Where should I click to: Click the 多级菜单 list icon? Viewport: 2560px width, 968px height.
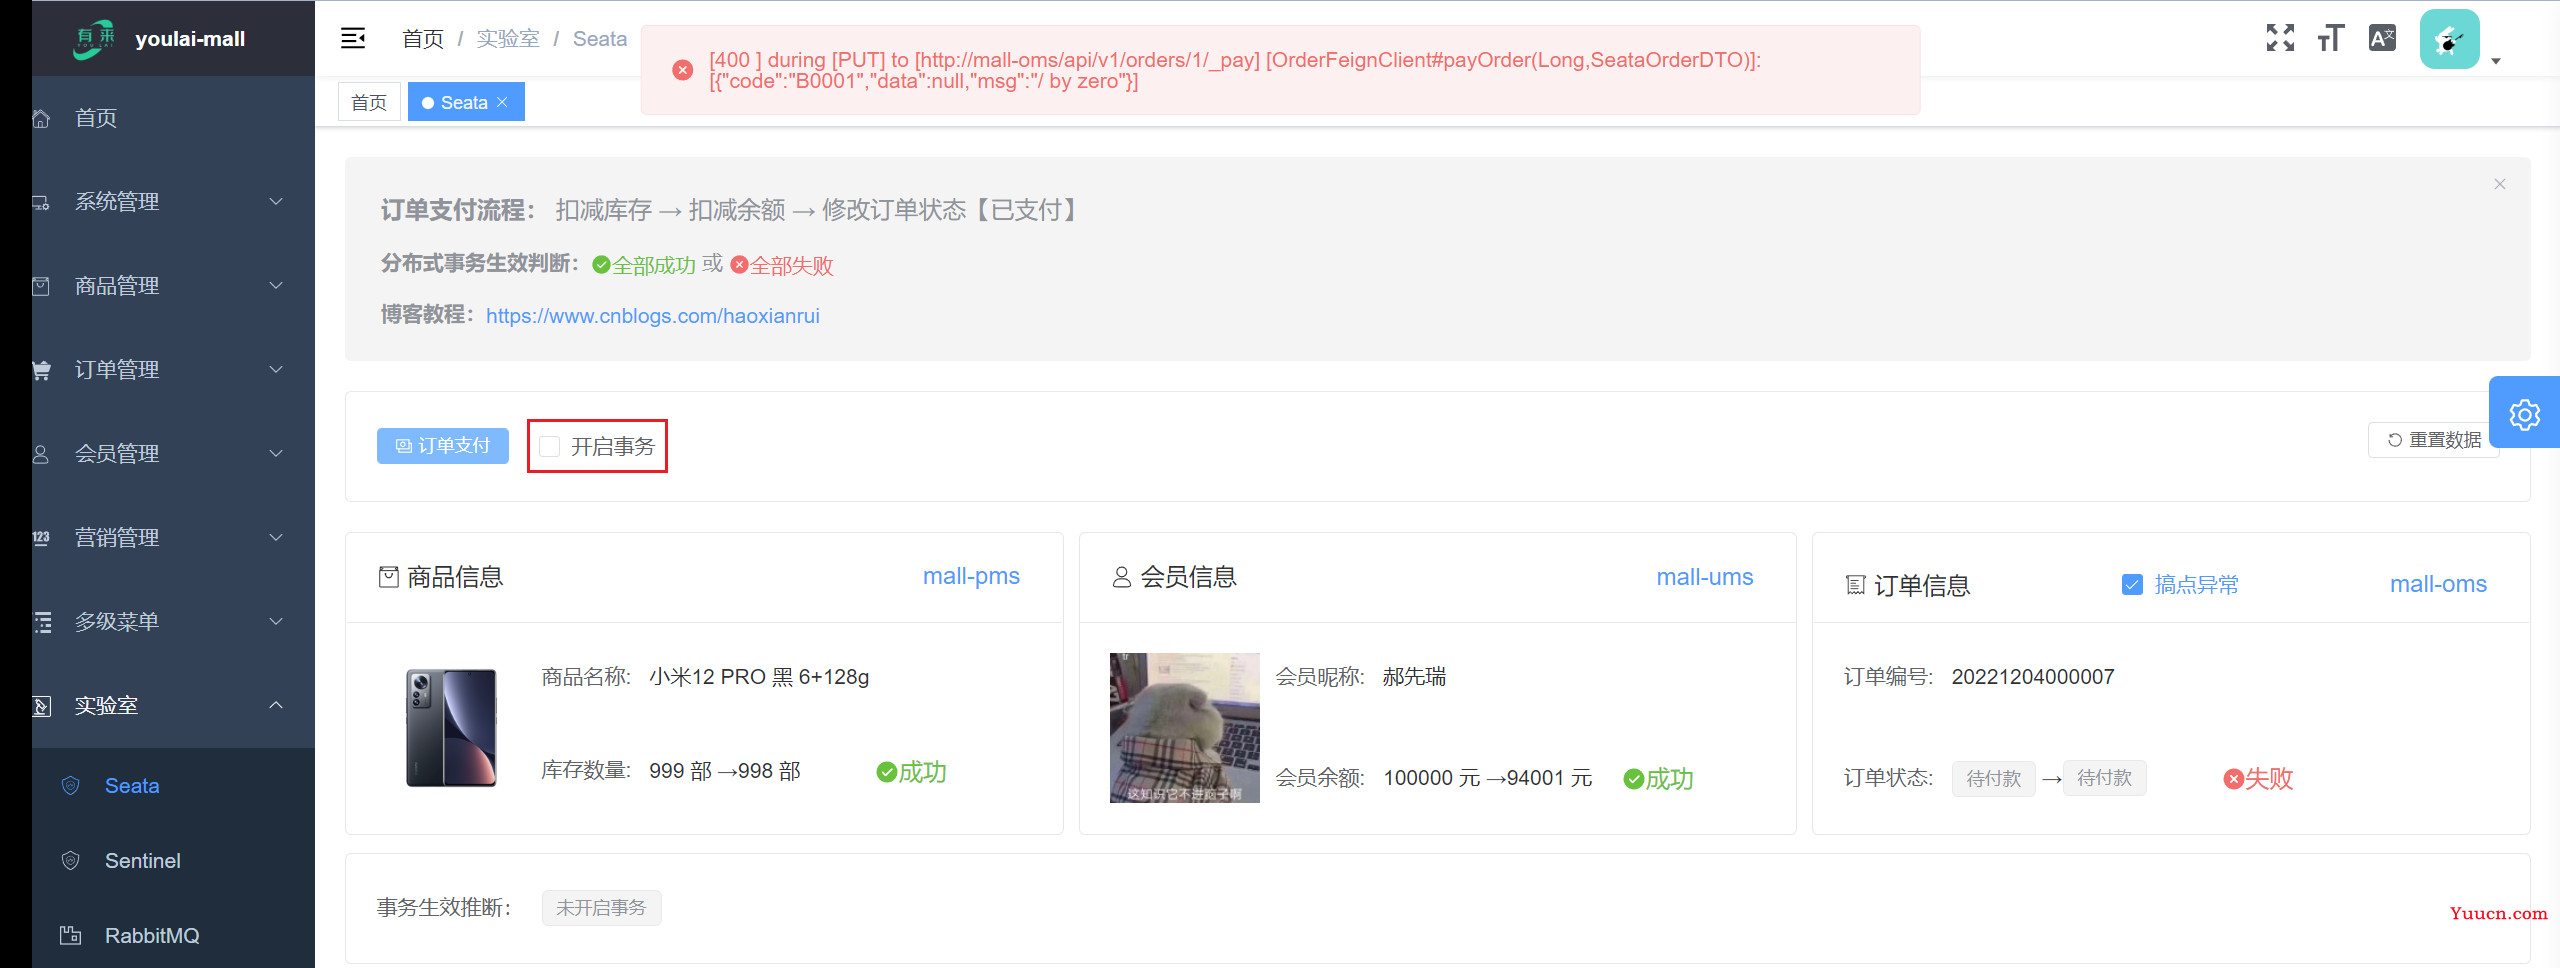coord(42,622)
